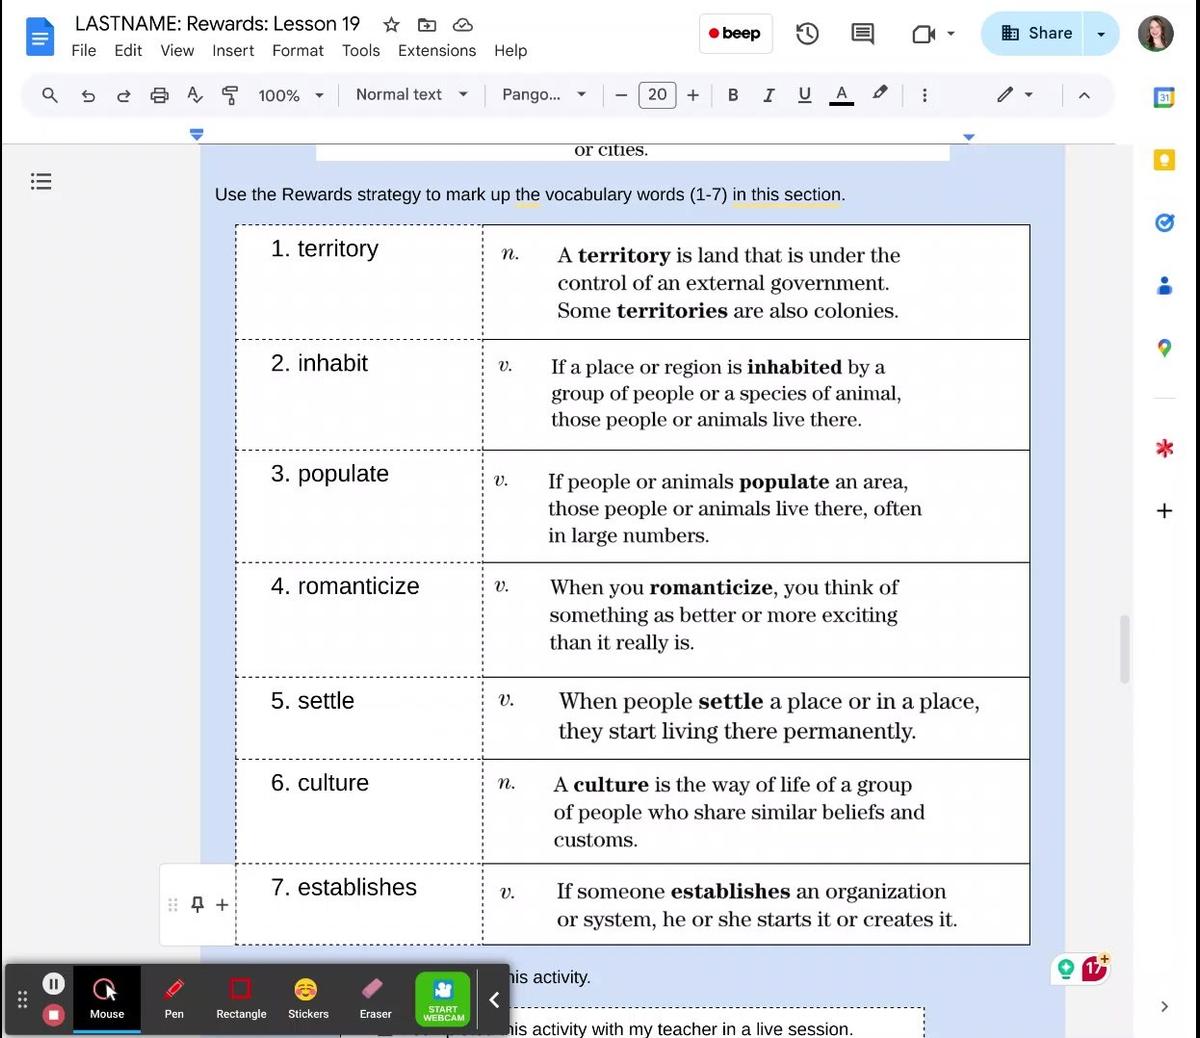This screenshot has width=1200, height=1038.
Task: Redo last action
Action: pos(124,95)
